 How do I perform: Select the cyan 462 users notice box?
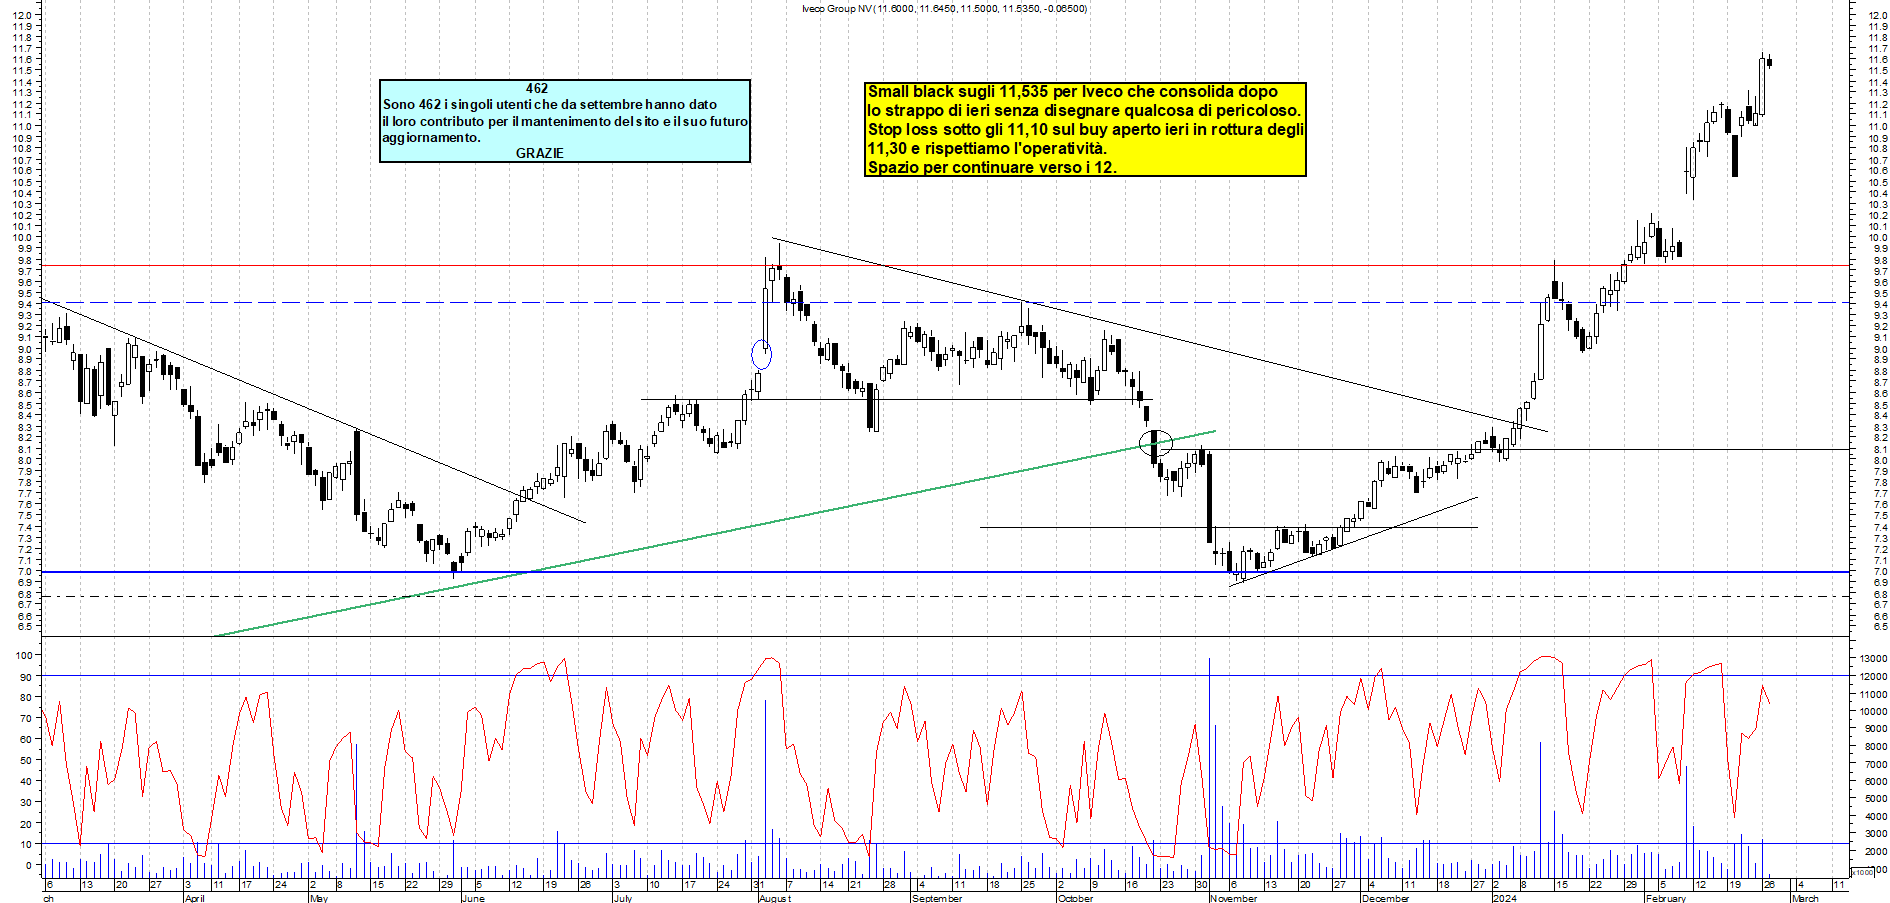point(565,121)
